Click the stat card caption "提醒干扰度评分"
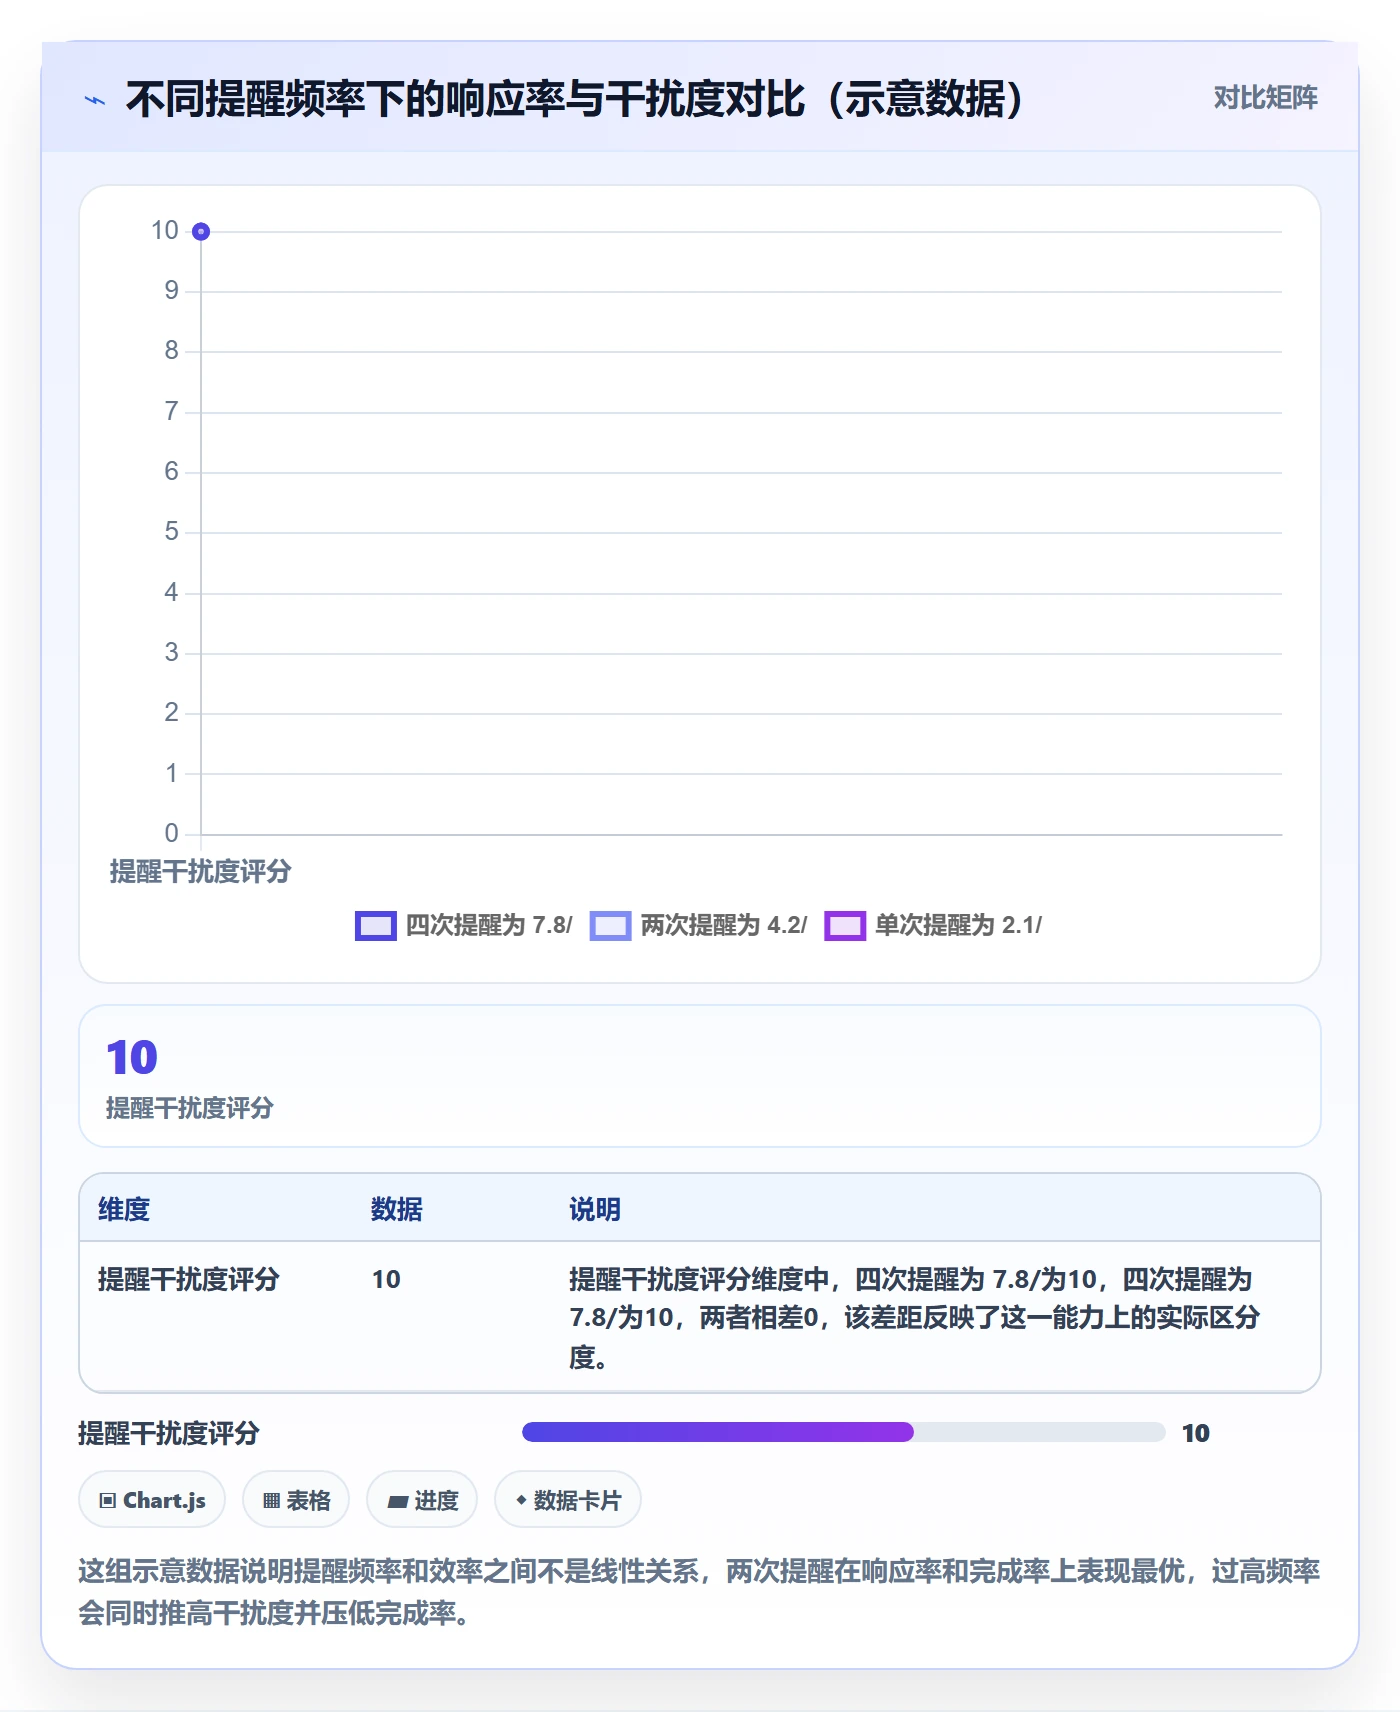This screenshot has width=1400, height=1712. (190, 1108)
